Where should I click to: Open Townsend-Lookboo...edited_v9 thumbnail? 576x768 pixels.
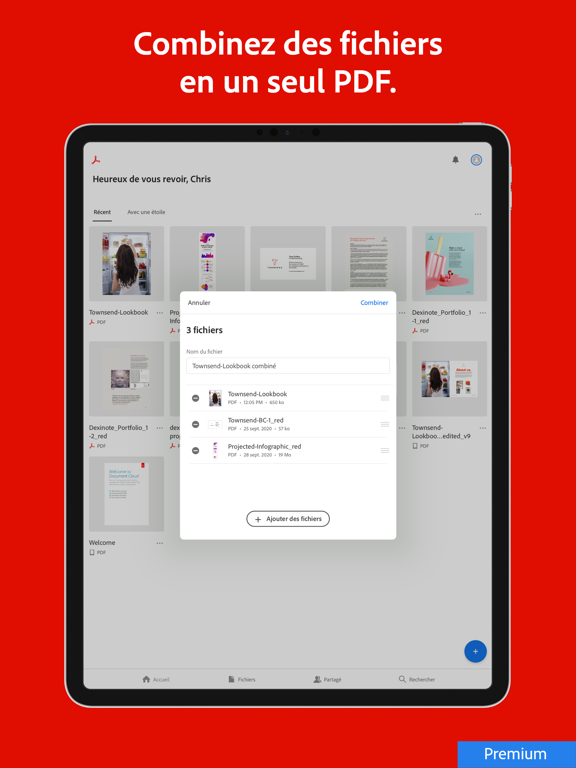point(450,379)
